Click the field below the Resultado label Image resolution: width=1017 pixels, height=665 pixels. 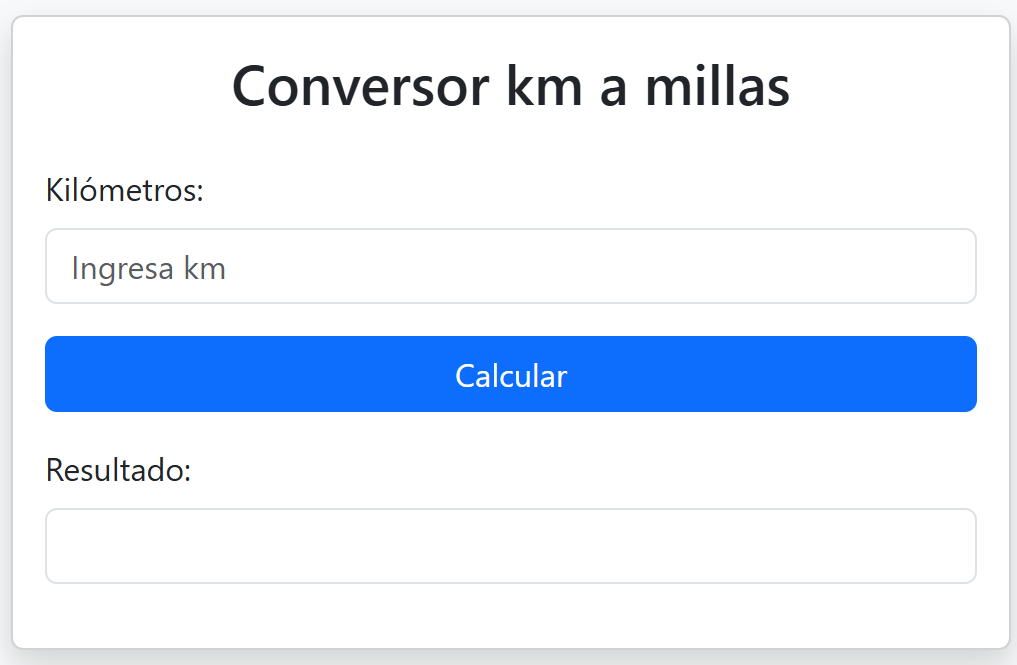pos(510,546)
